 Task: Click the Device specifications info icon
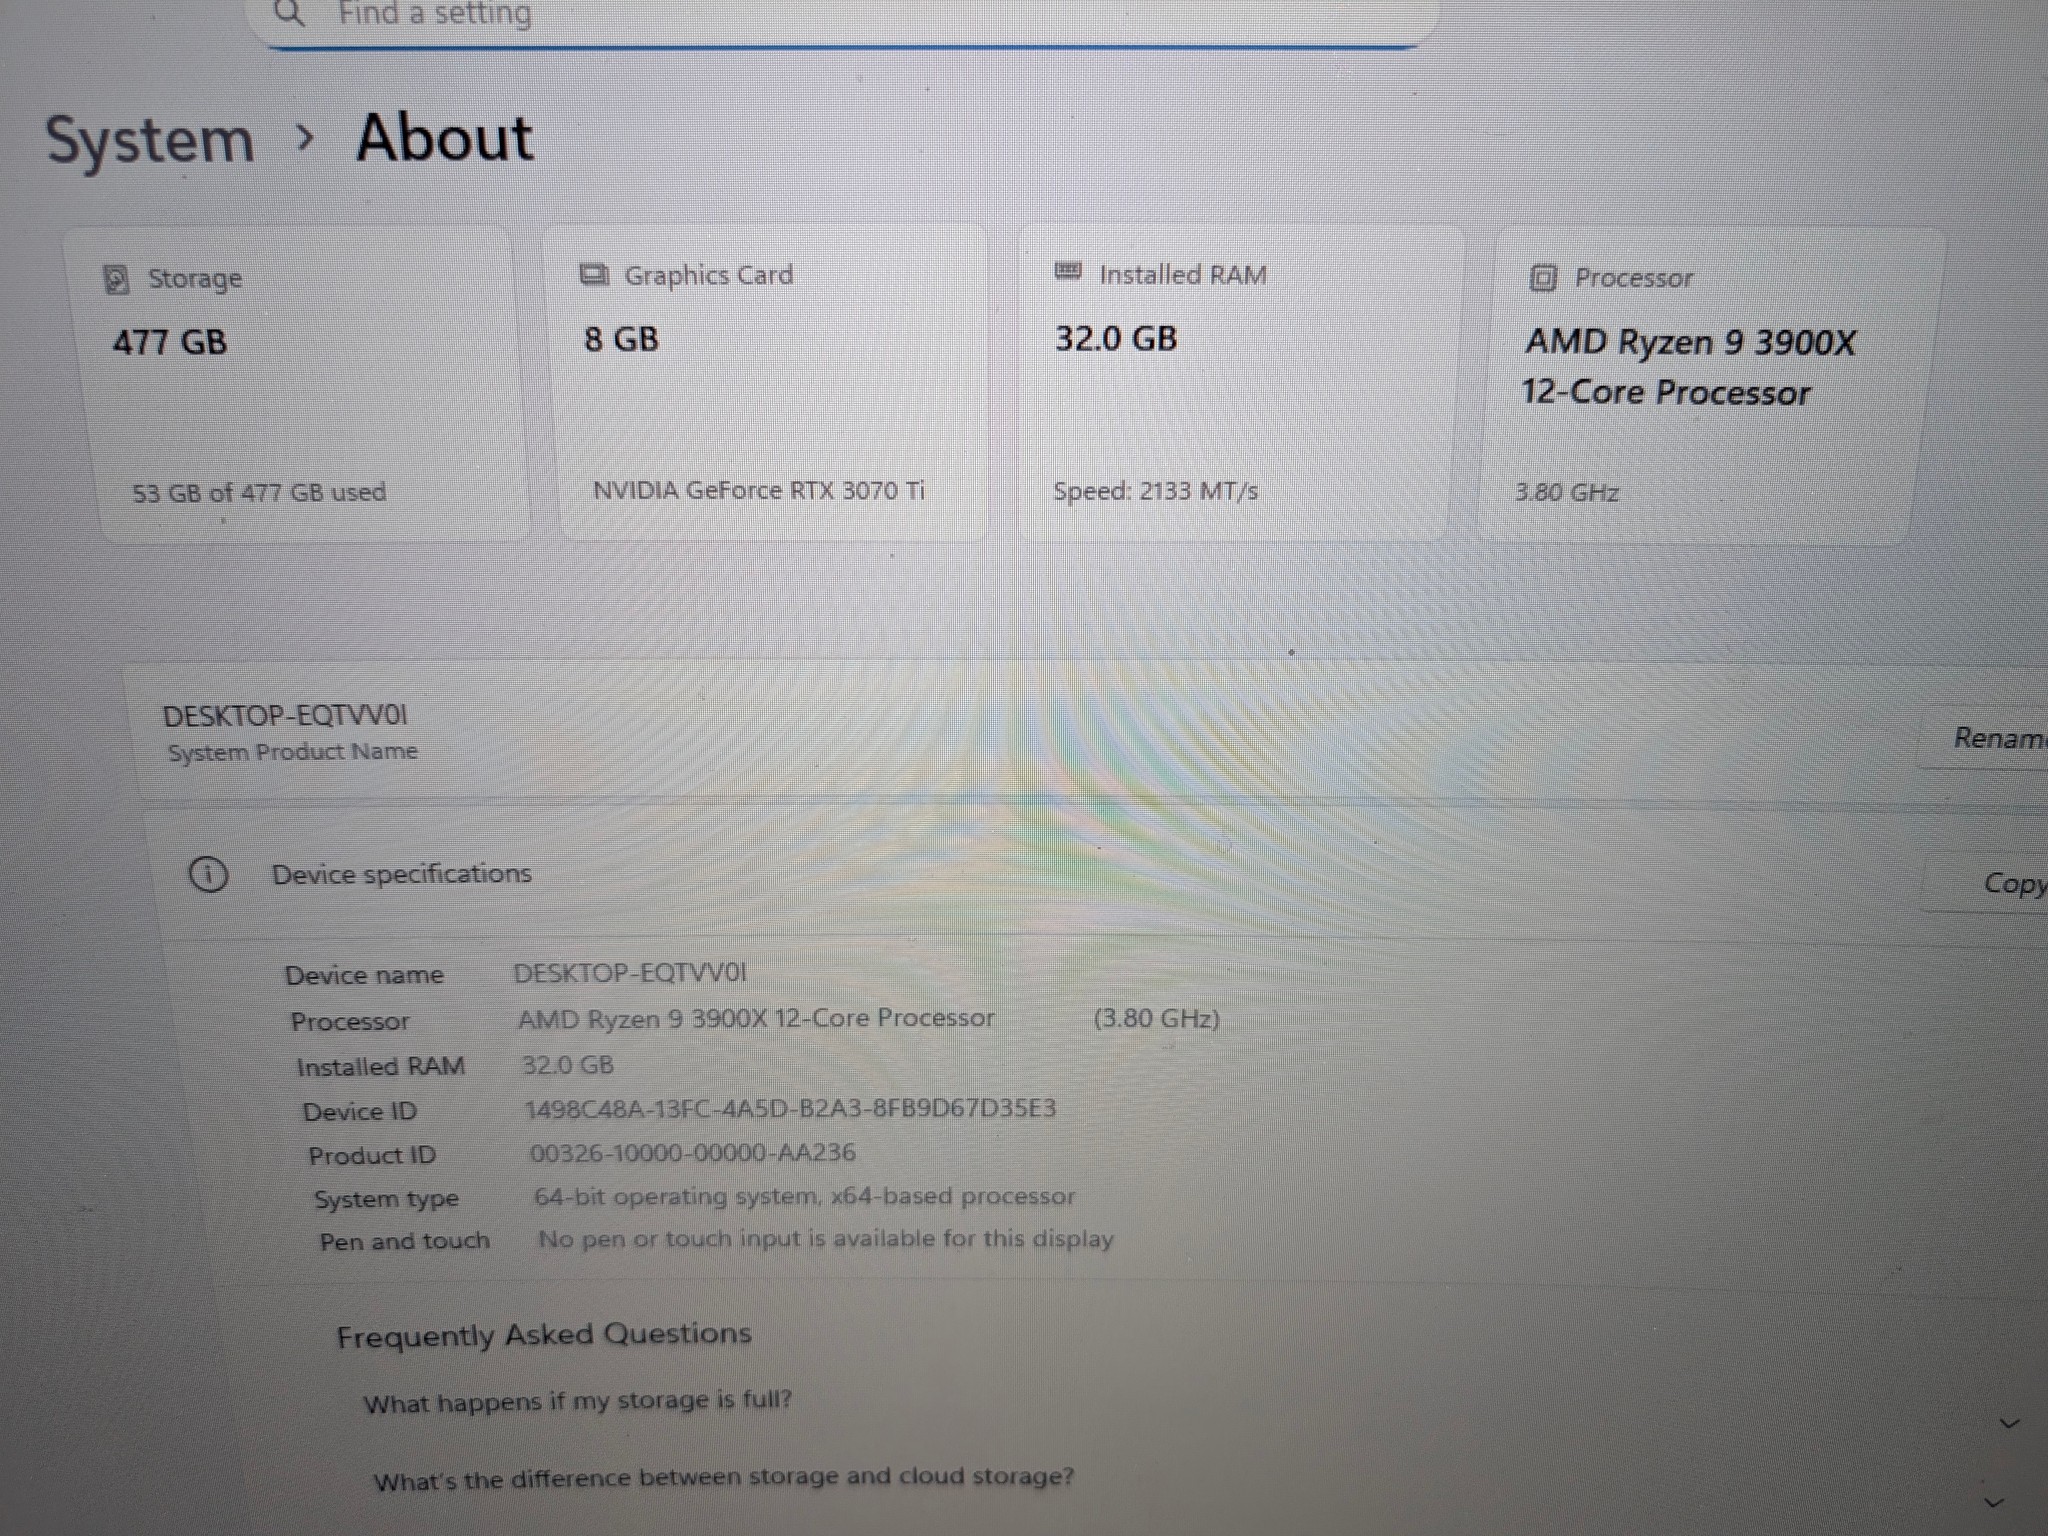tap(208, 875)
